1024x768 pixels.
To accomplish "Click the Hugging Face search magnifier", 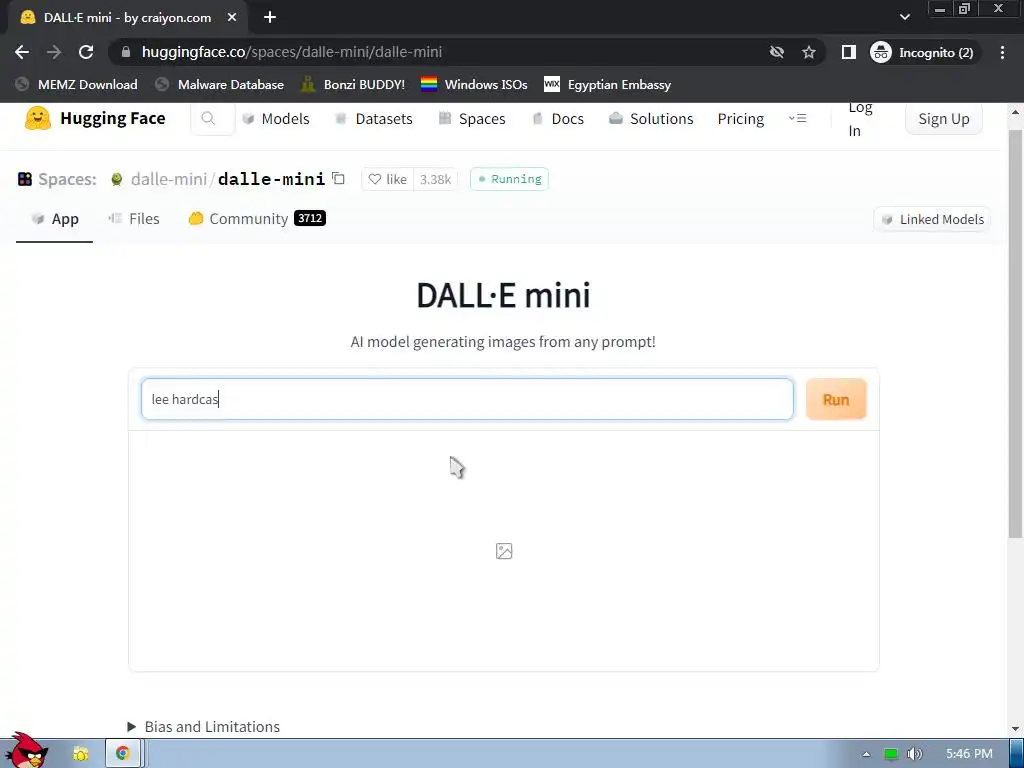I will 208,119.
